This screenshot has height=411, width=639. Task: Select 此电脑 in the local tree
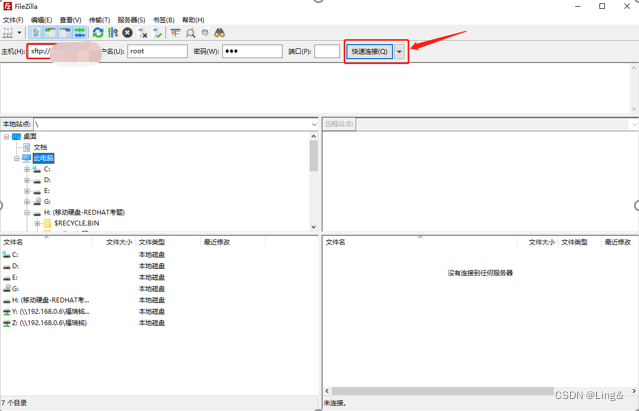point(43,158)
